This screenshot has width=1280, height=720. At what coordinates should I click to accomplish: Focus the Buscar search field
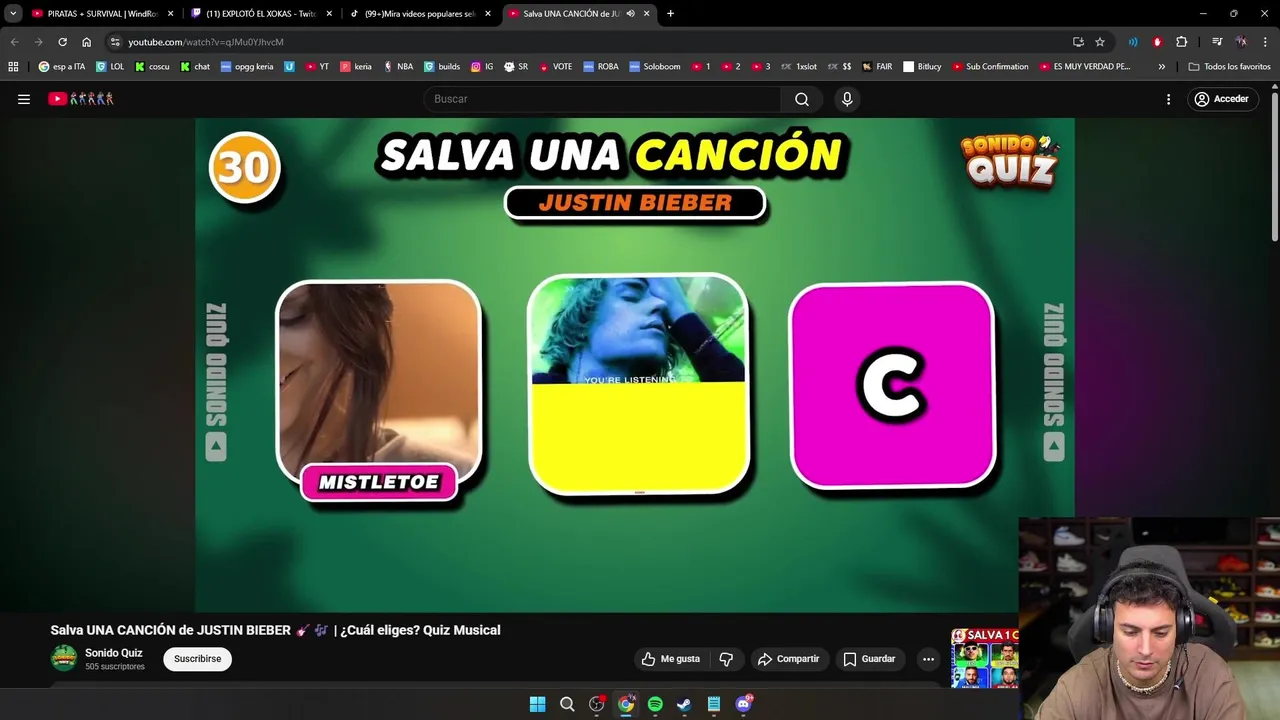point(602,99)
